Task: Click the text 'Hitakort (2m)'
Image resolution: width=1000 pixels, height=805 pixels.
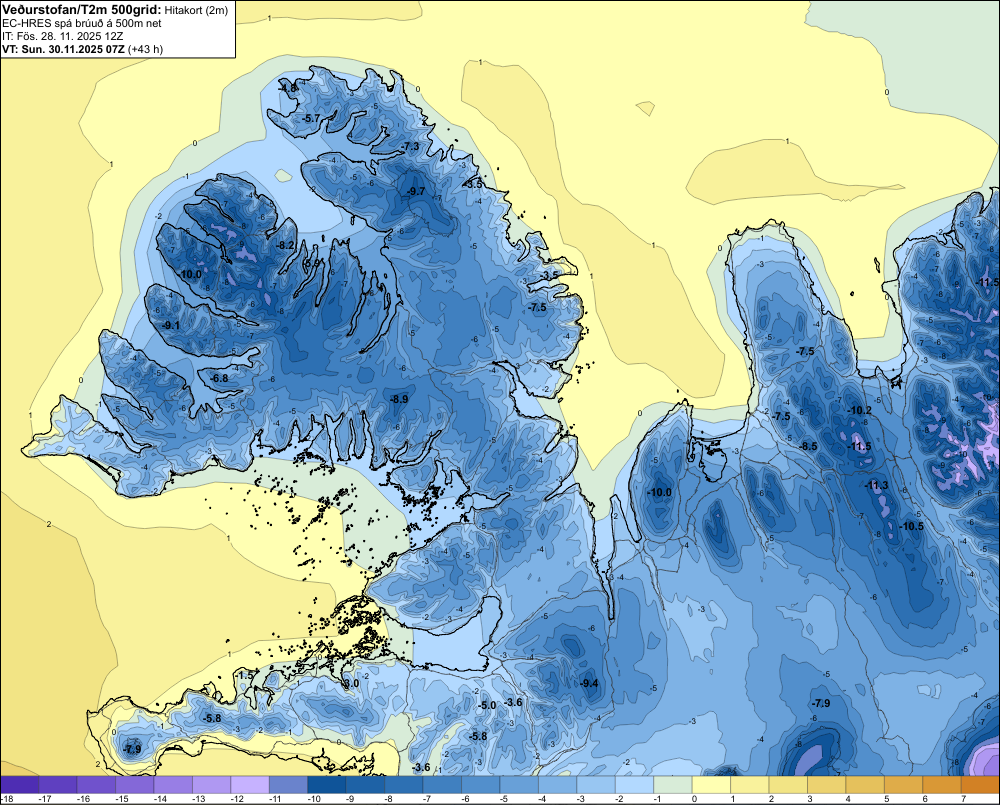Action: click(196, 10)
